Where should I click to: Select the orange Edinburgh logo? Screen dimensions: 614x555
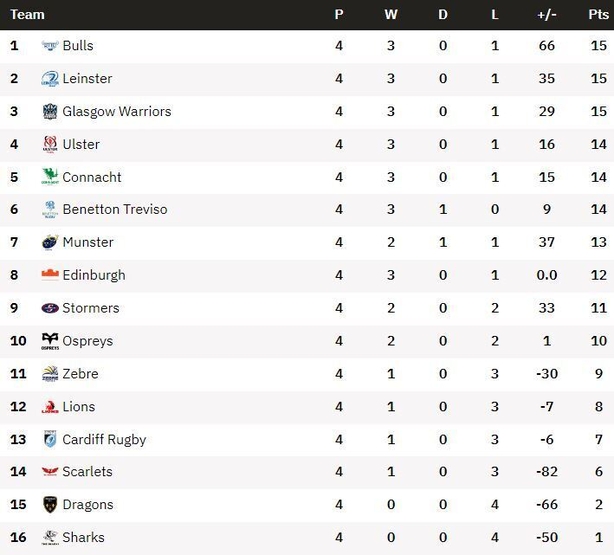50,275
